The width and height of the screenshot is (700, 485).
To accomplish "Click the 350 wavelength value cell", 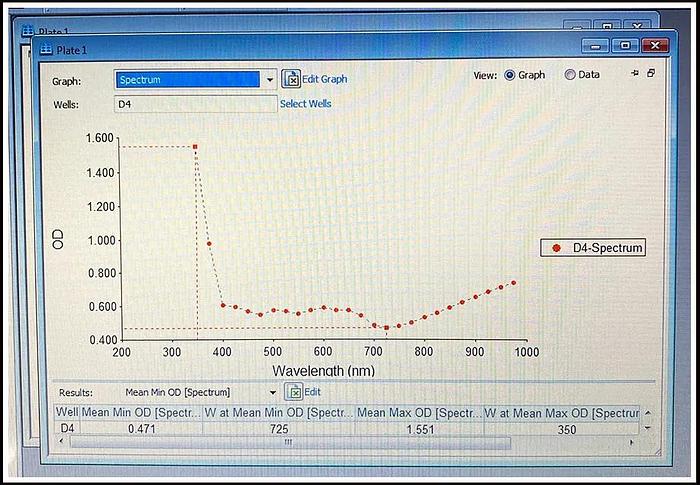I will pos(562,430).
